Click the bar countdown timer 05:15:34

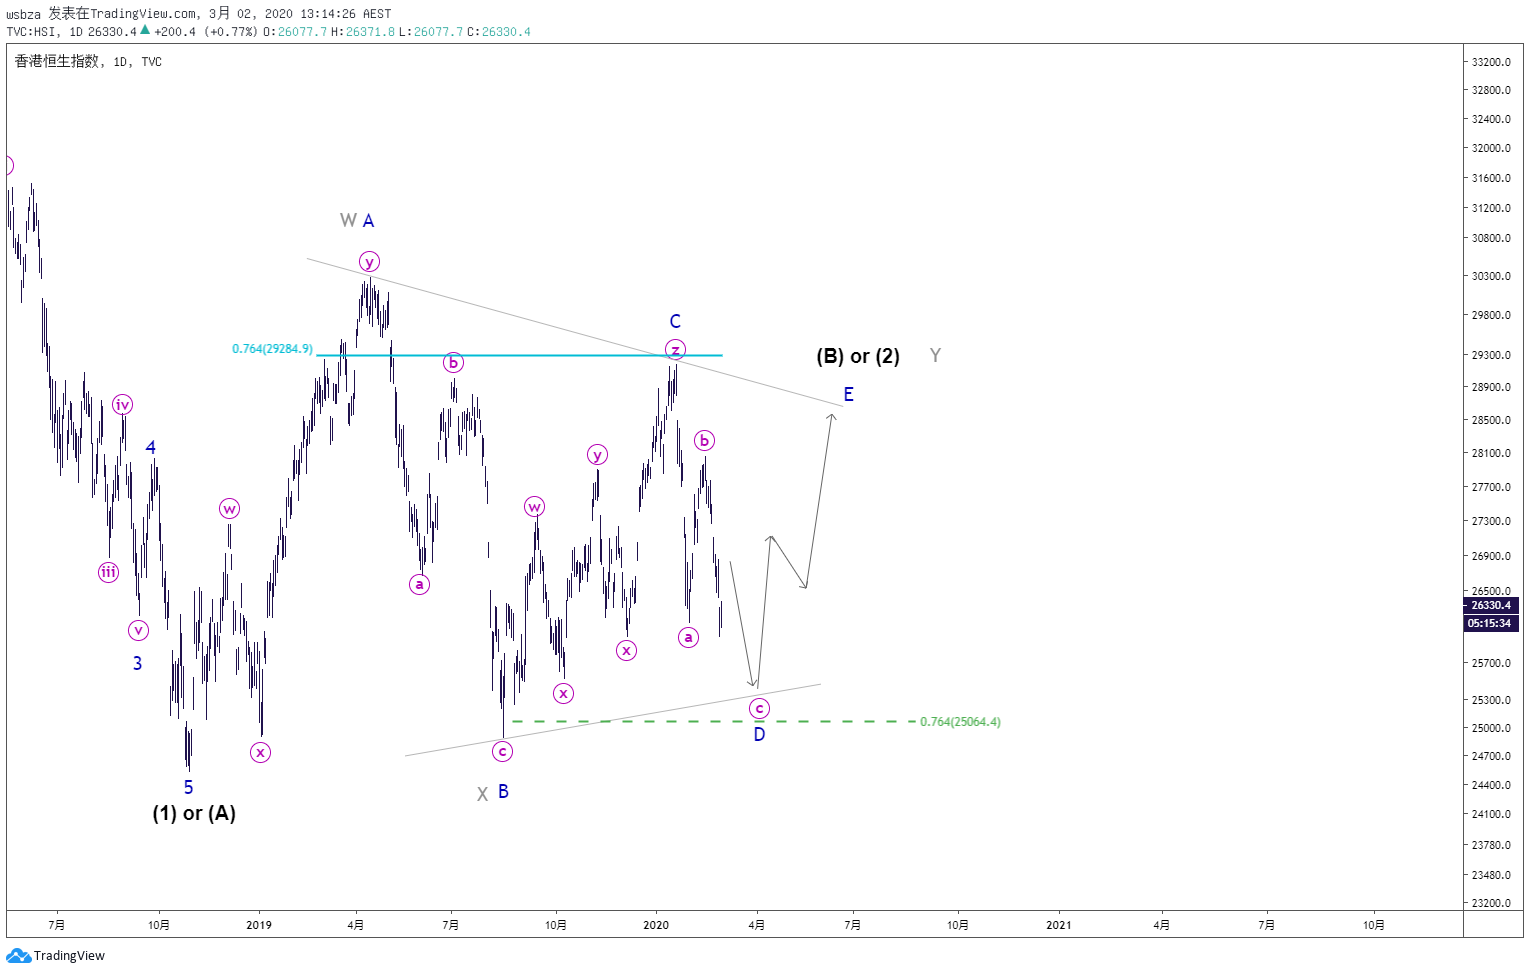pyautogui.click(x=1491, y=623)
